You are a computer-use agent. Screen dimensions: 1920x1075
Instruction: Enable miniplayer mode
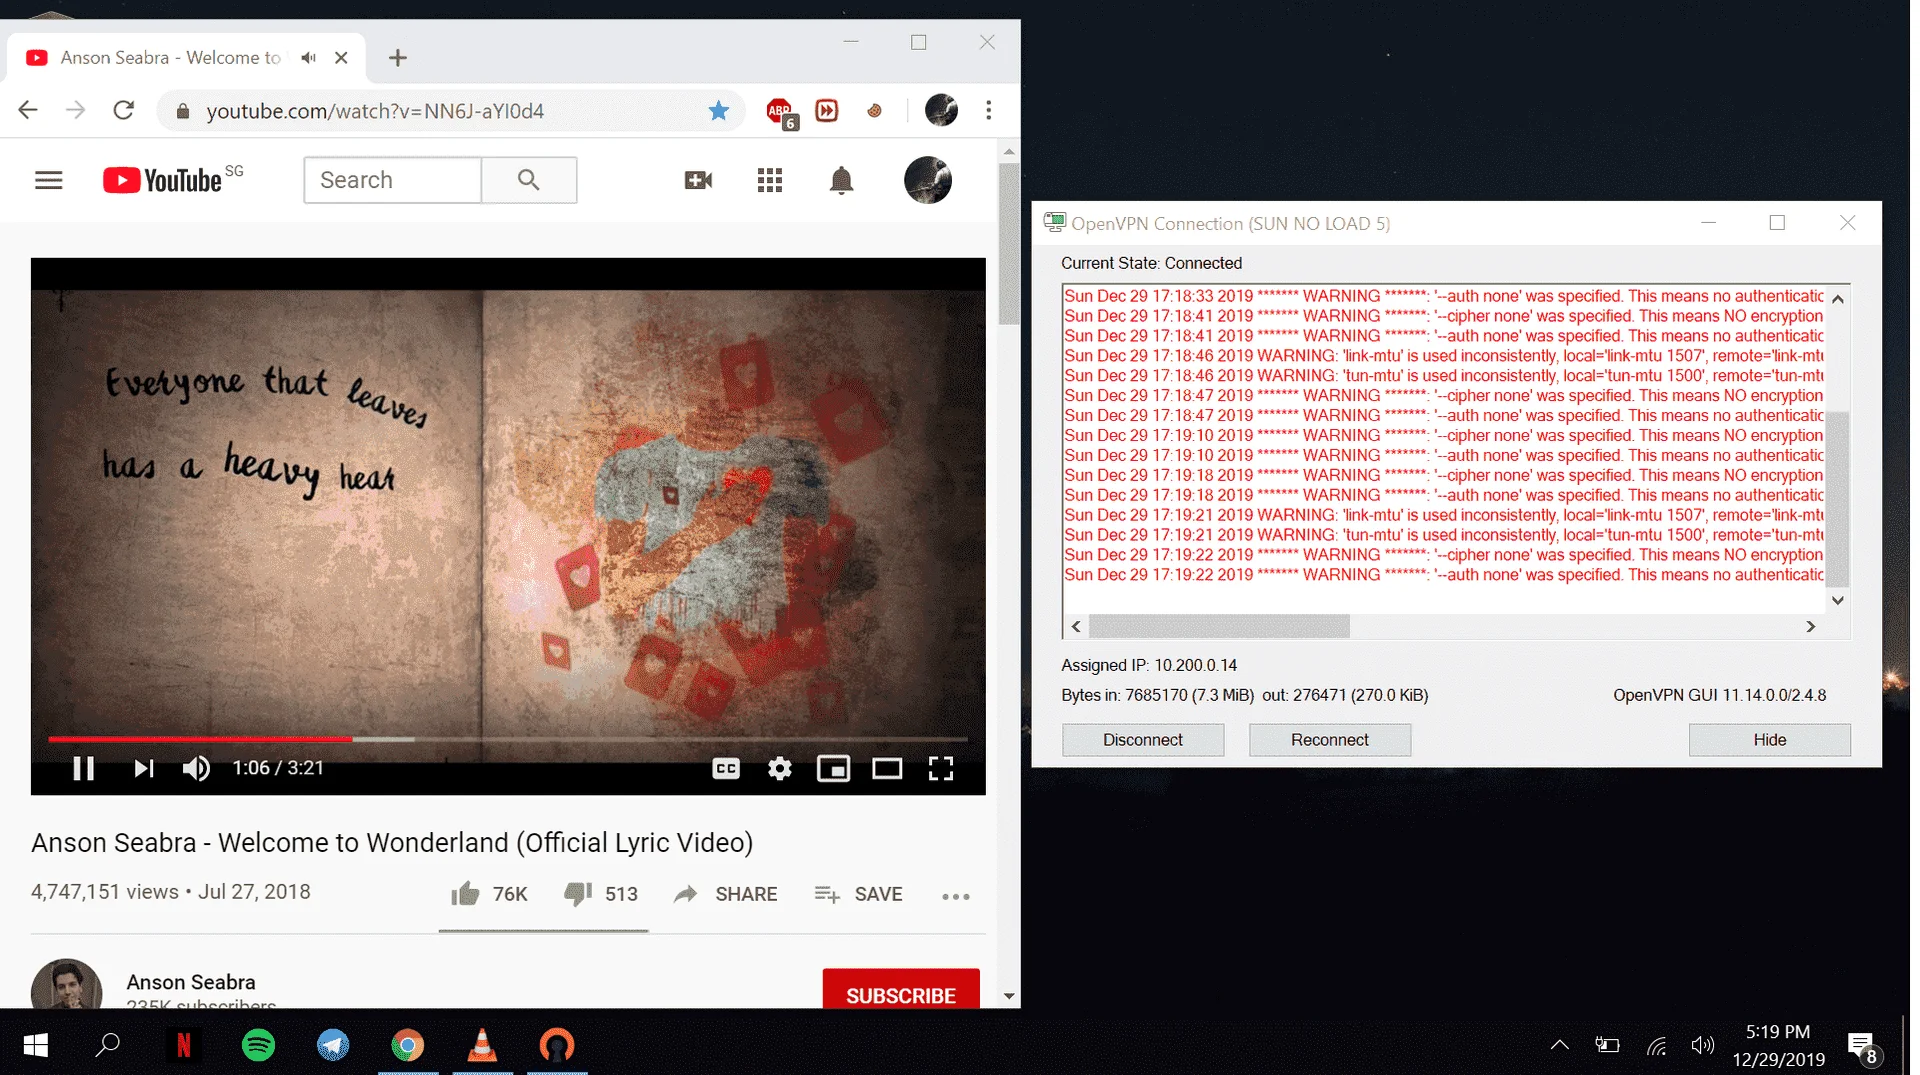tap(834, 768)
